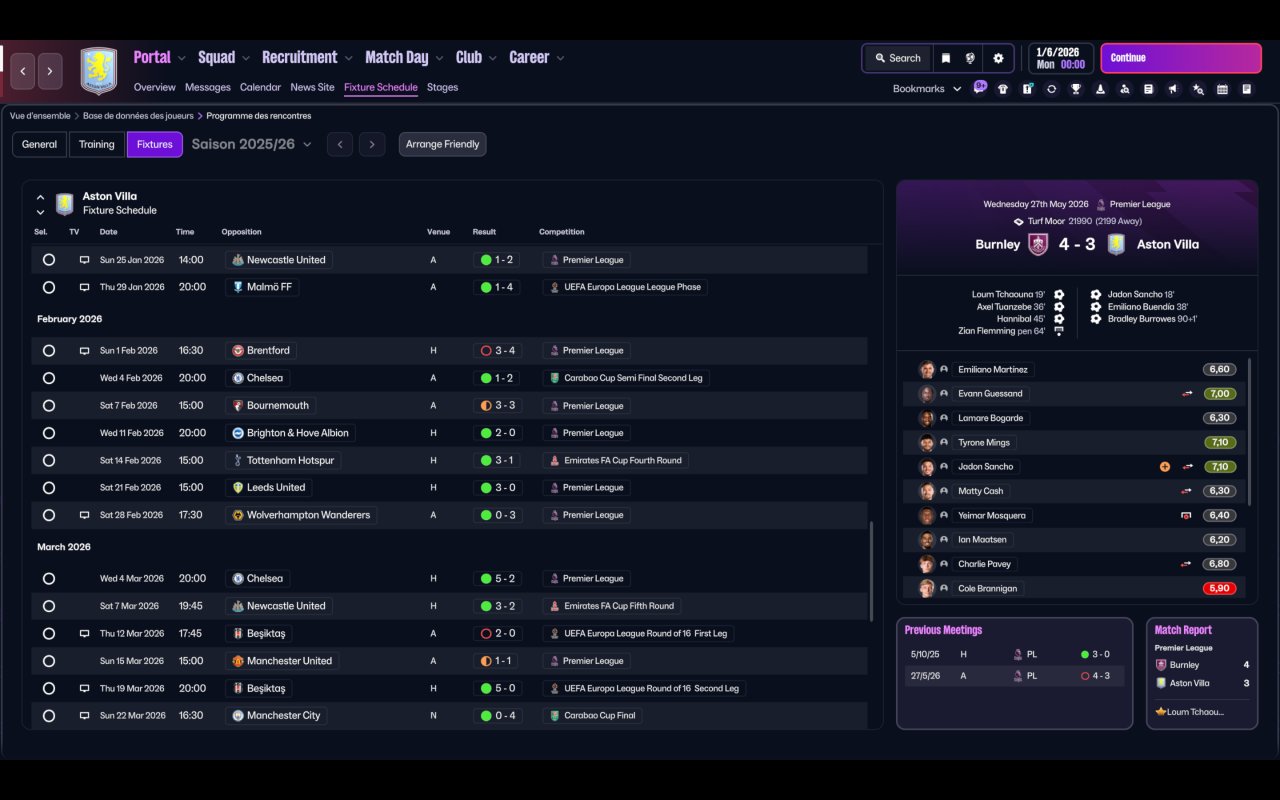Click the trophy bookmark icon
1280x800 pixels.
click(x=1076, y=89)
